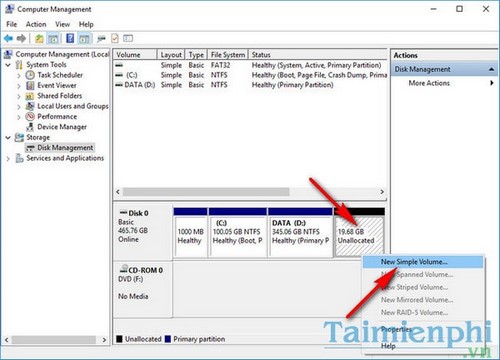Choose Properties in the context menu
This screenshot has height=360, width=500.
423,329
